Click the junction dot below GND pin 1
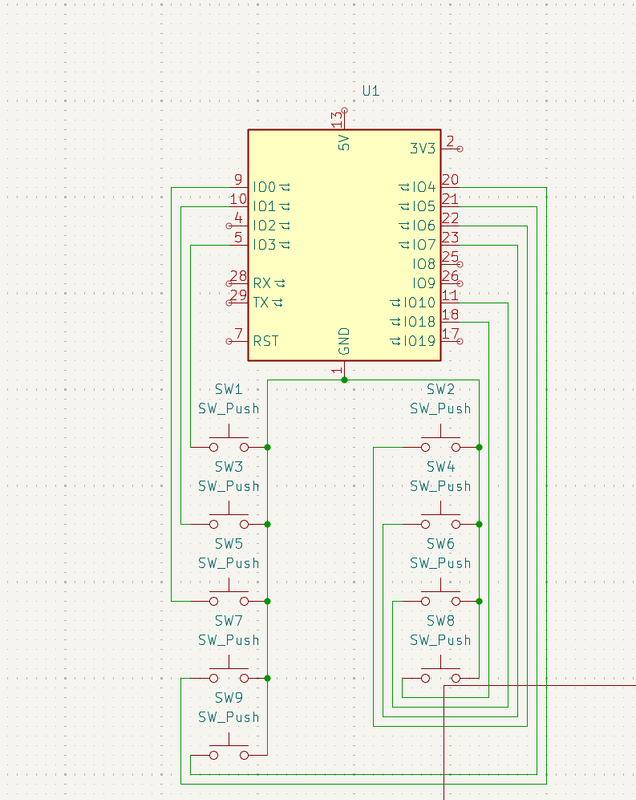The height and width of the screenshot is (800, 636). click(x=344, y=380)
